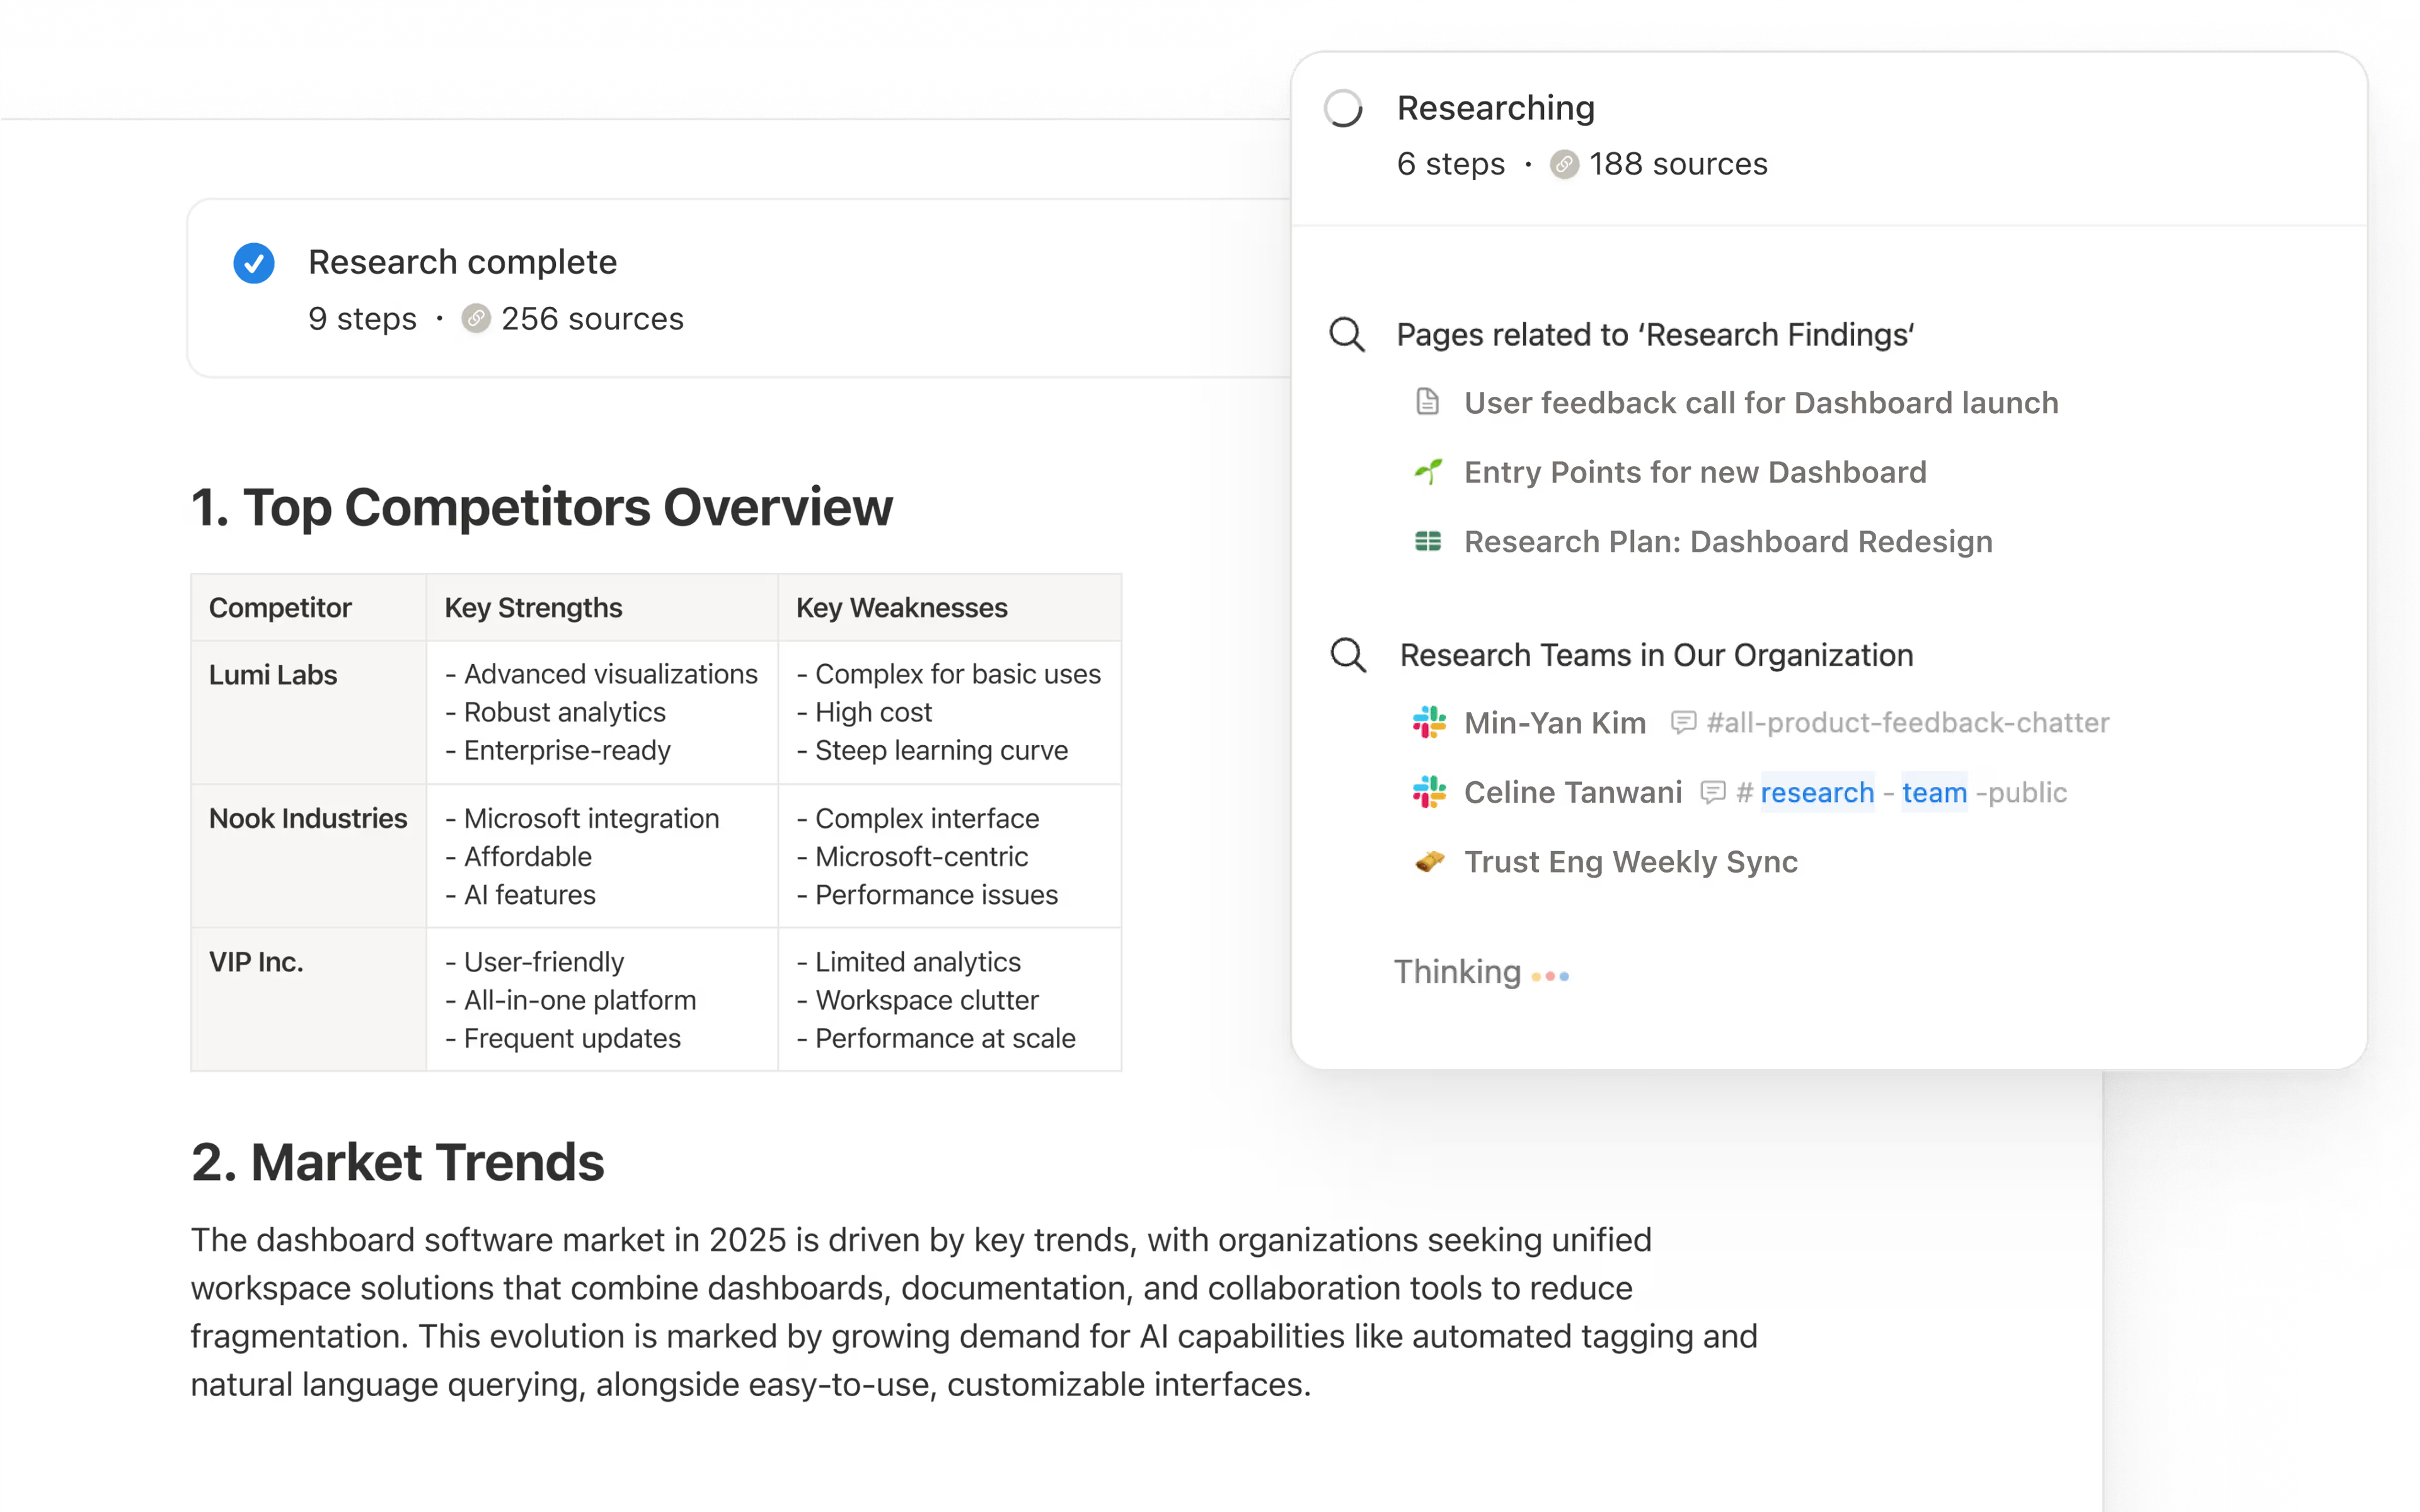Click 'All-in-one platform' in VIP Inc. strengths

(x=580, y=1000)
